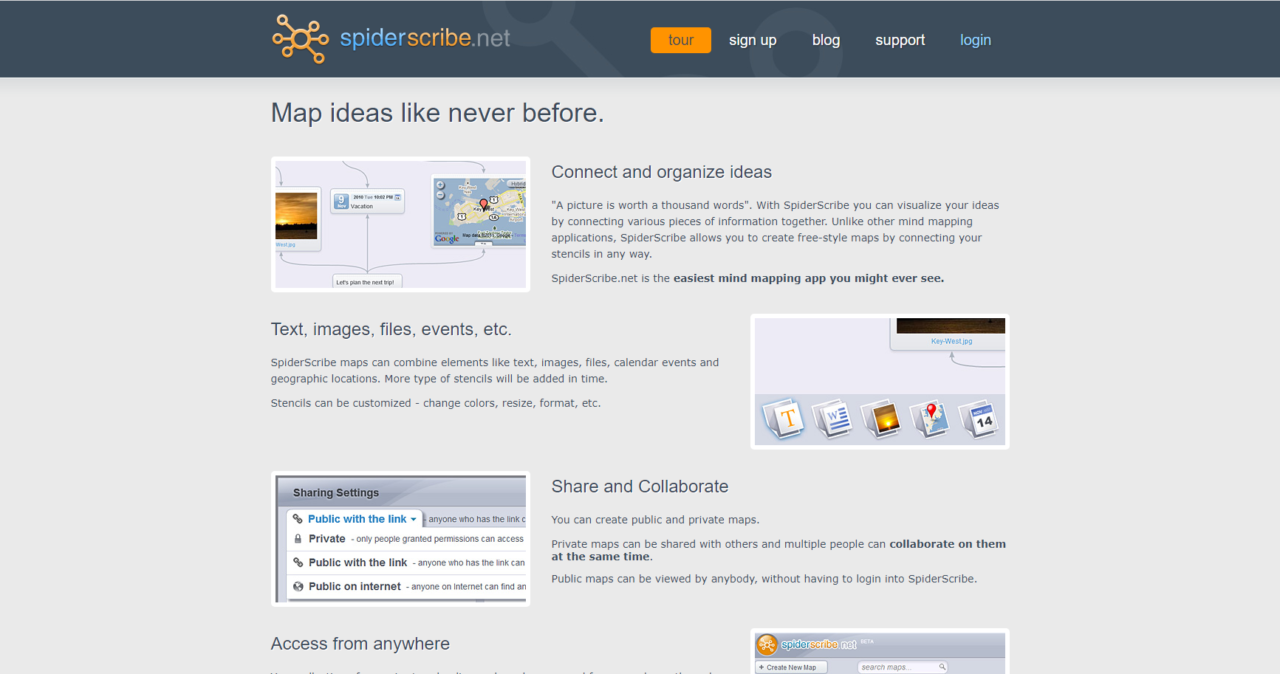Viewport: 1280px width, 674px height.
Task: Click the 'Create New Map' button
Action: tap(791, 667)
